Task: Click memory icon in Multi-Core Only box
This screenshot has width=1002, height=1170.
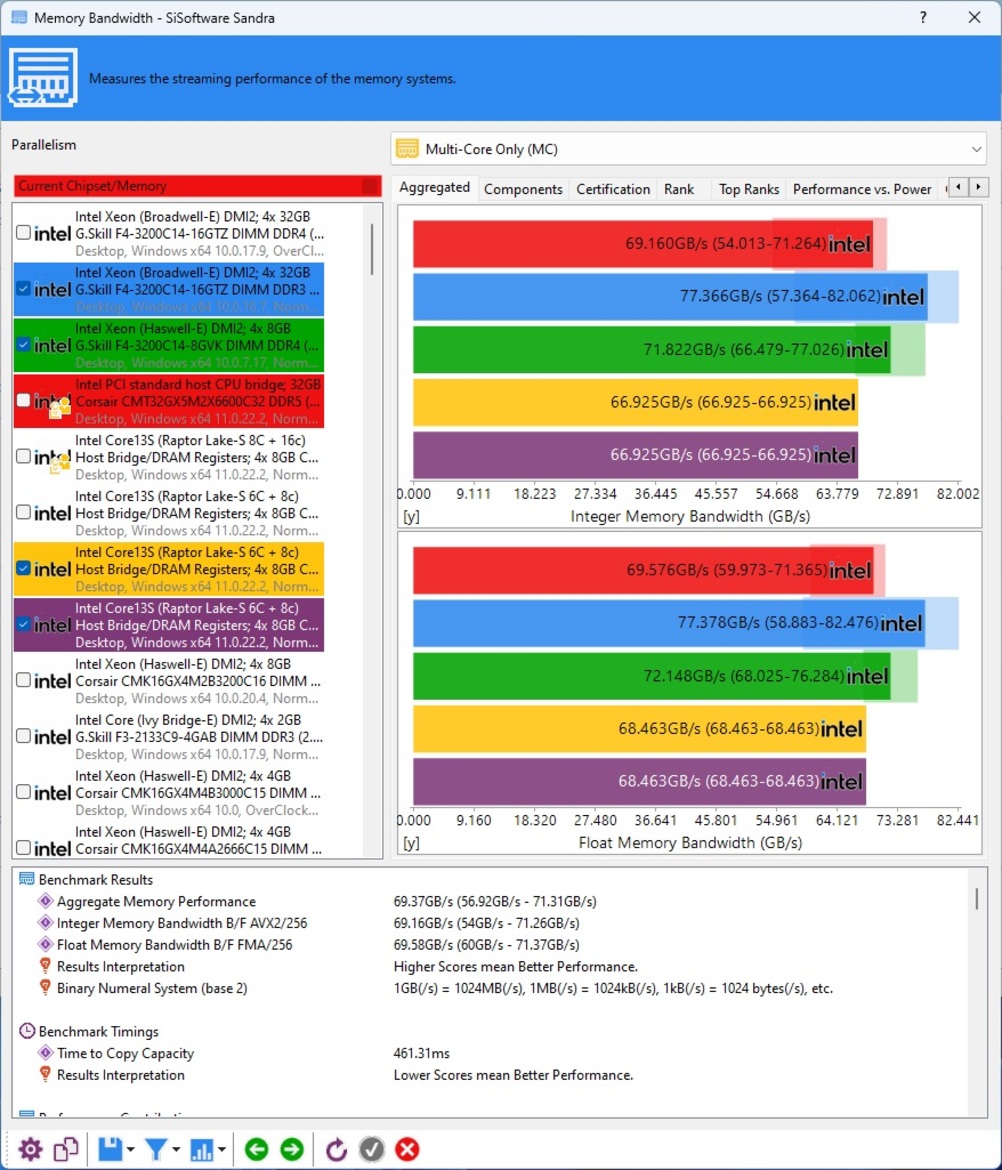Action: click(x=407, y=148)
